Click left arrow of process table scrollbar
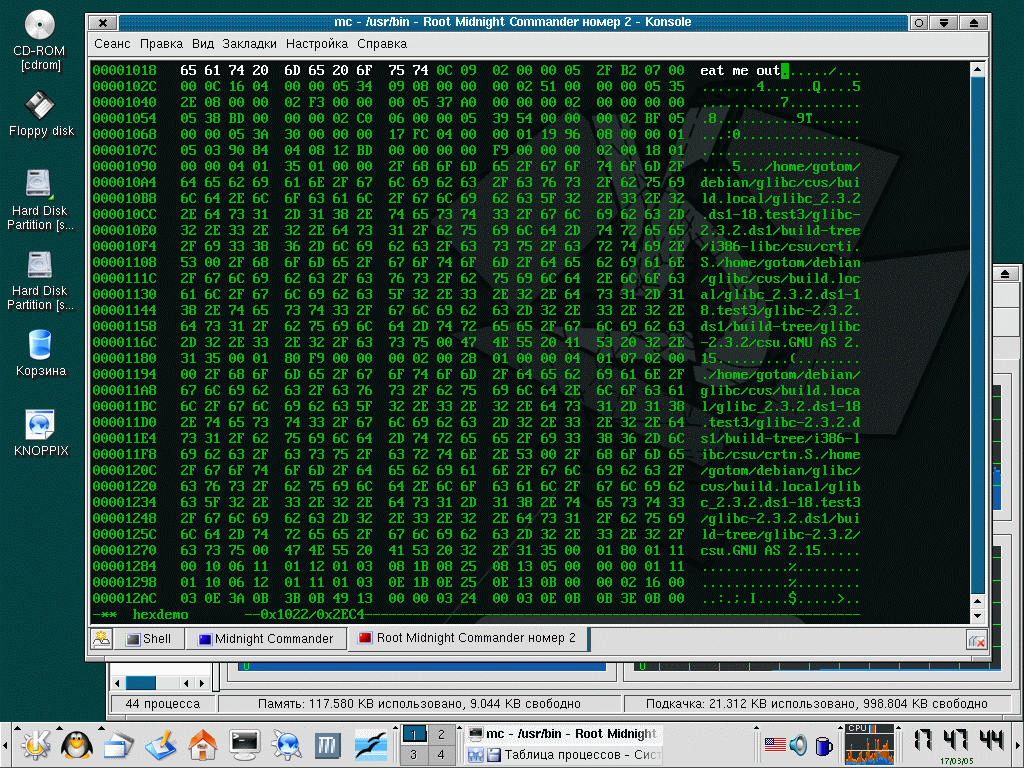 (x=117, y=683)
